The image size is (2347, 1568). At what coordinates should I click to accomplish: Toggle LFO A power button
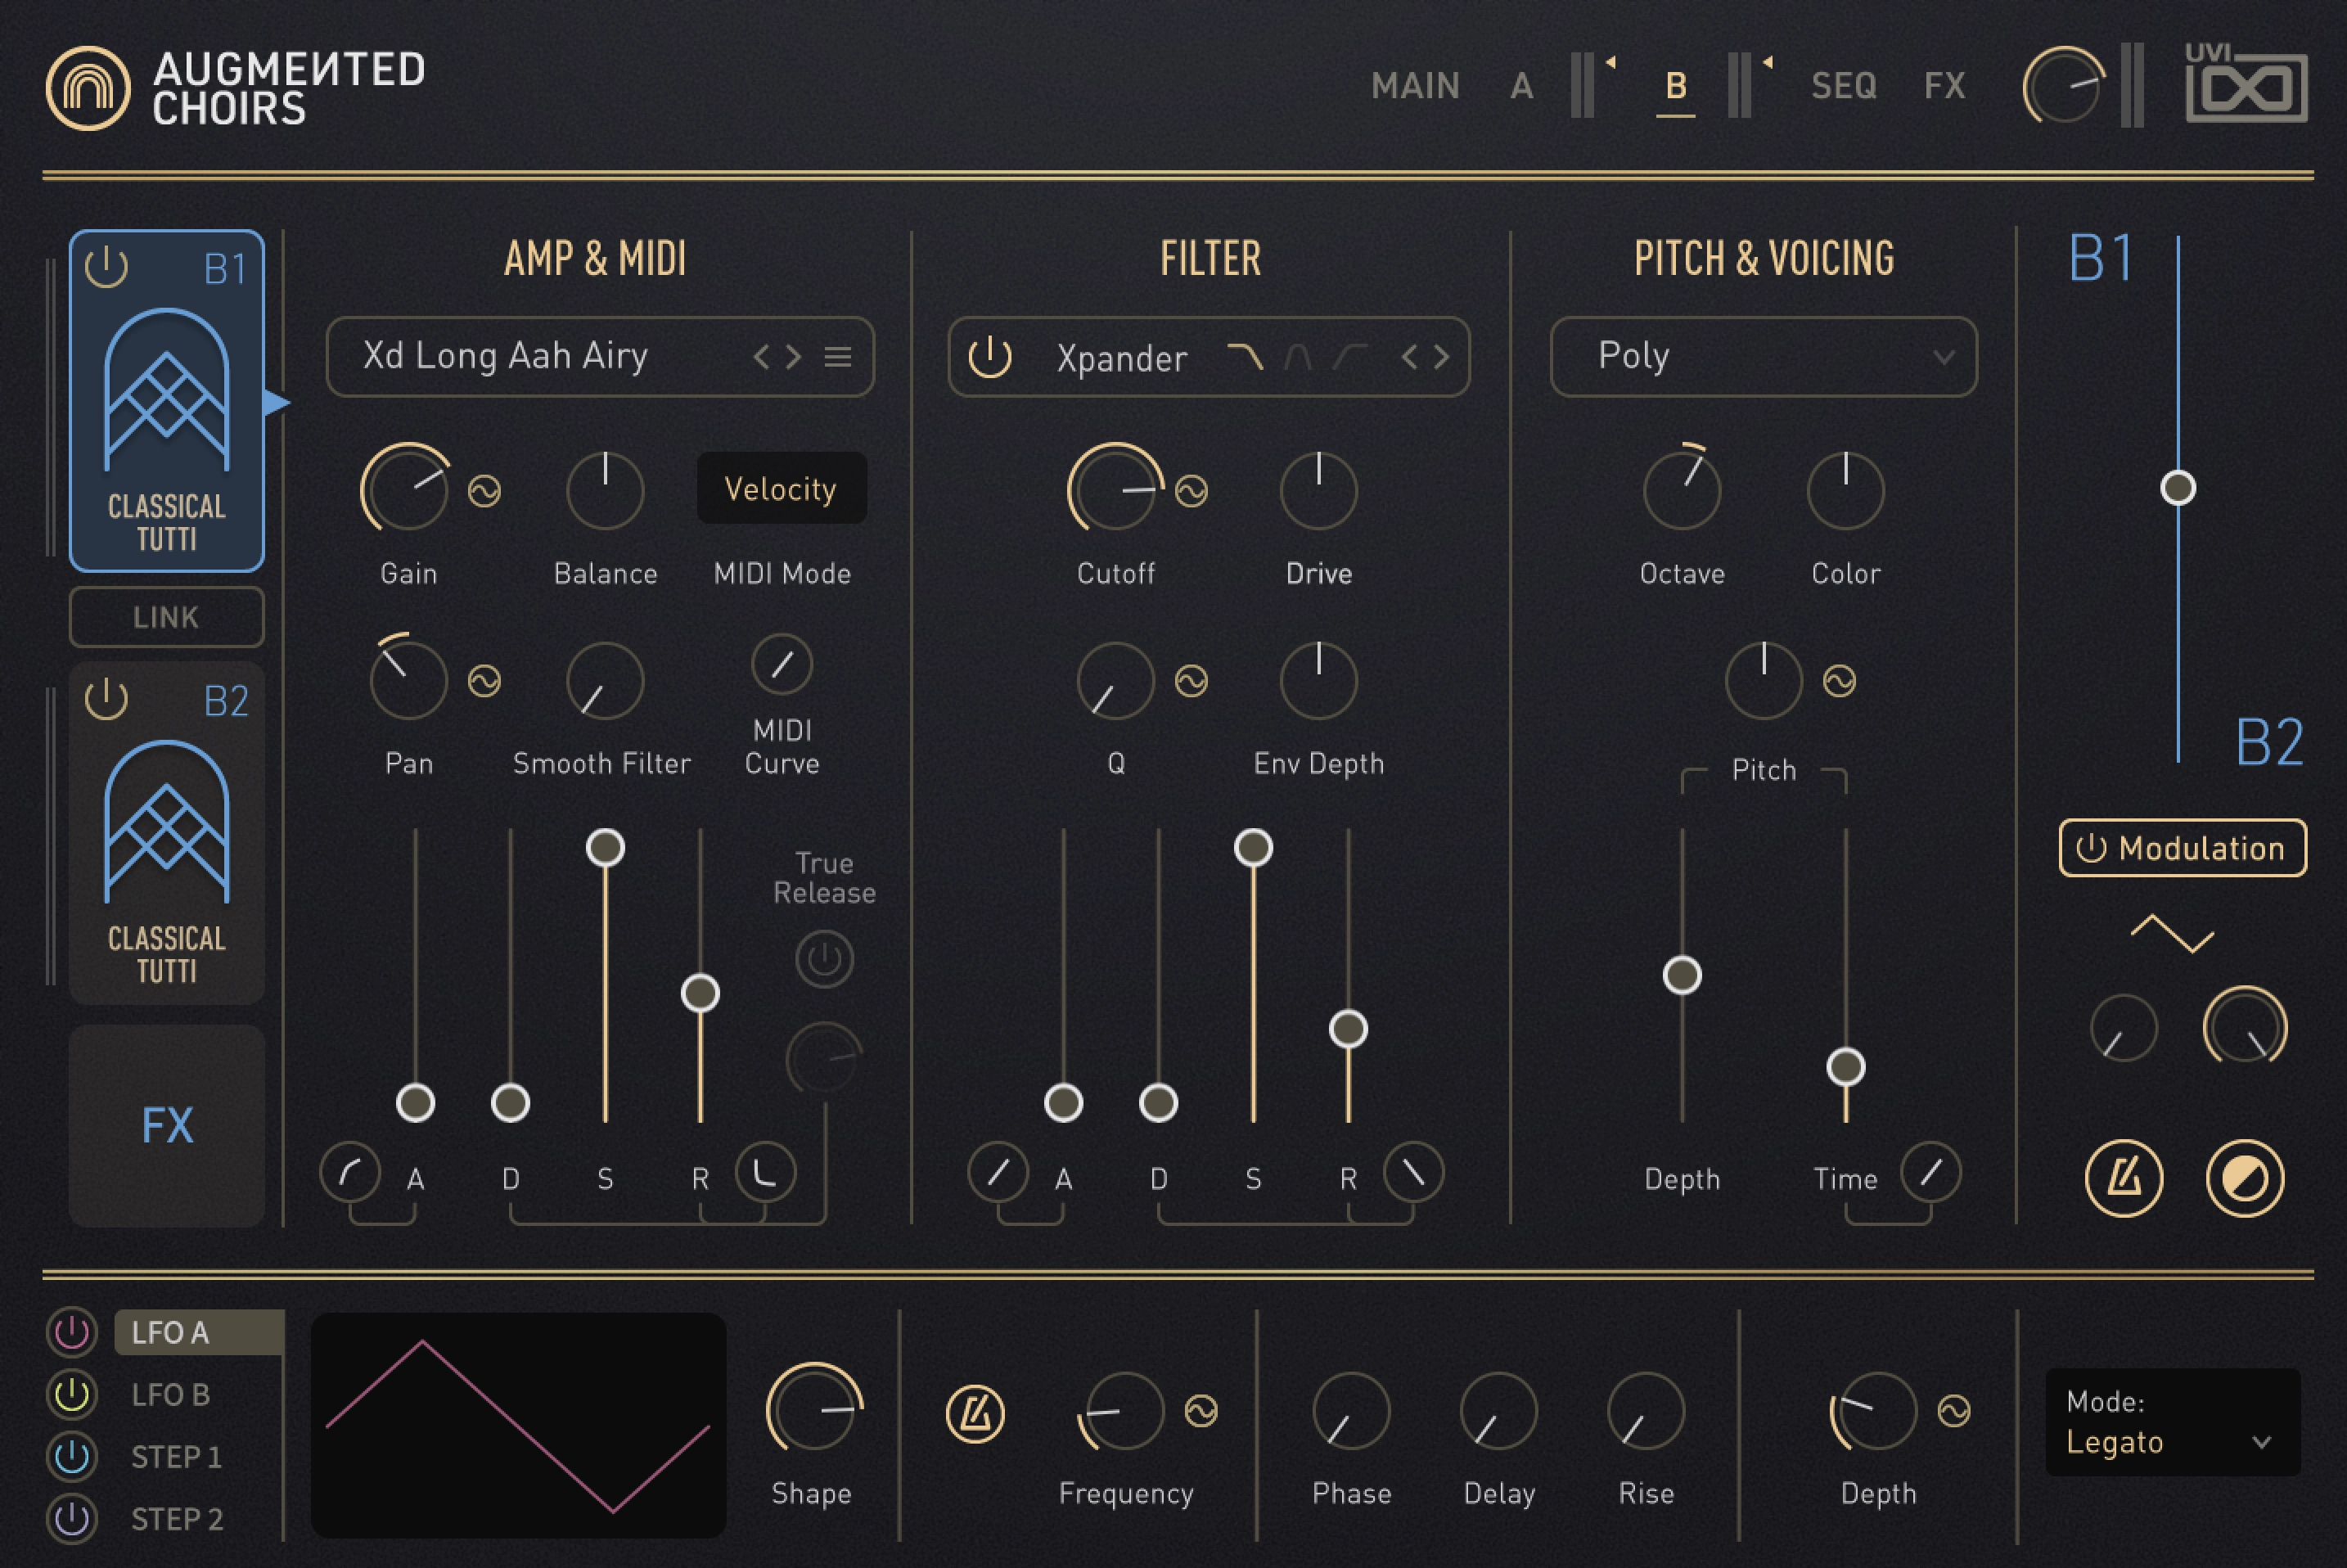pyautogui.click(x=72, y=1332)
